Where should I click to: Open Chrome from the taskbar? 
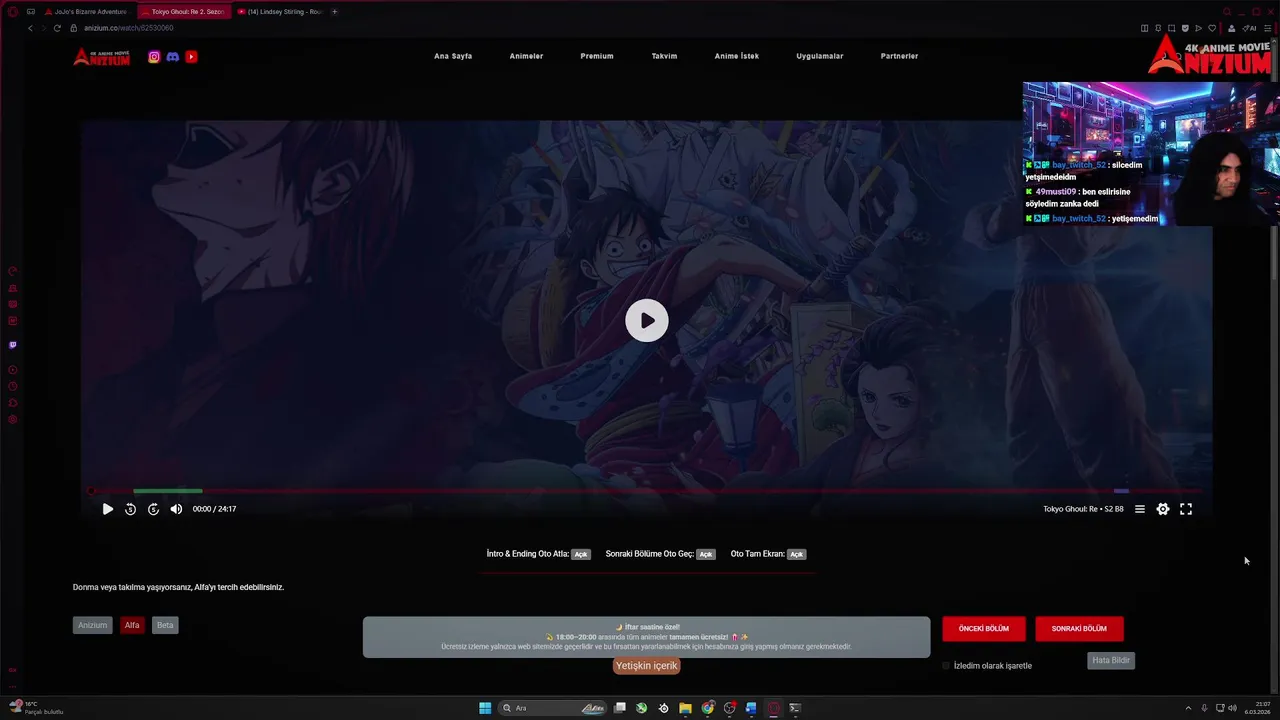tap(708, 708)
